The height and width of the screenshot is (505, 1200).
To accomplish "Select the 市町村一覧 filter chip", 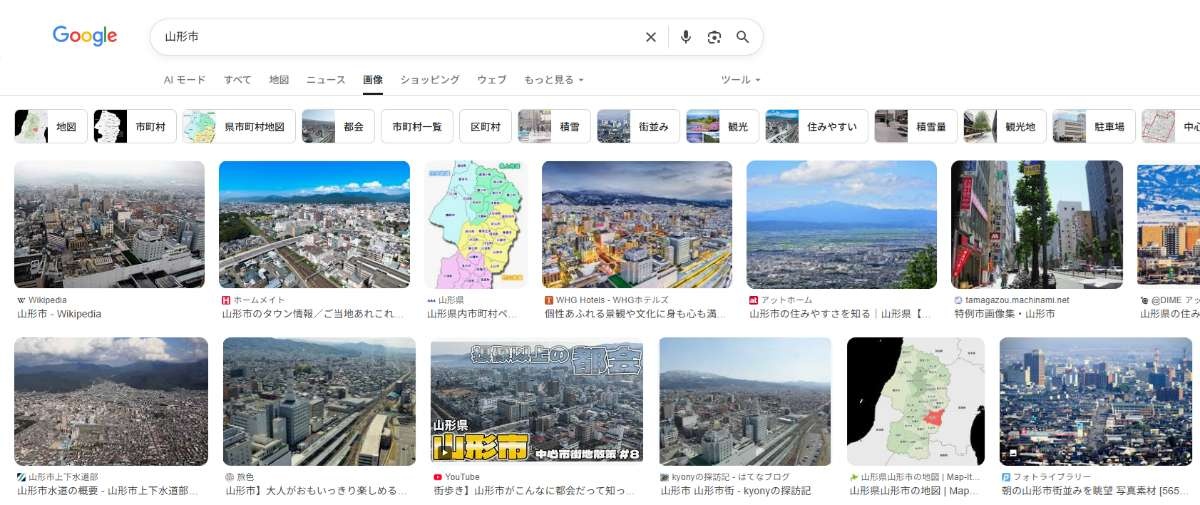I will (x=416, y=127).
